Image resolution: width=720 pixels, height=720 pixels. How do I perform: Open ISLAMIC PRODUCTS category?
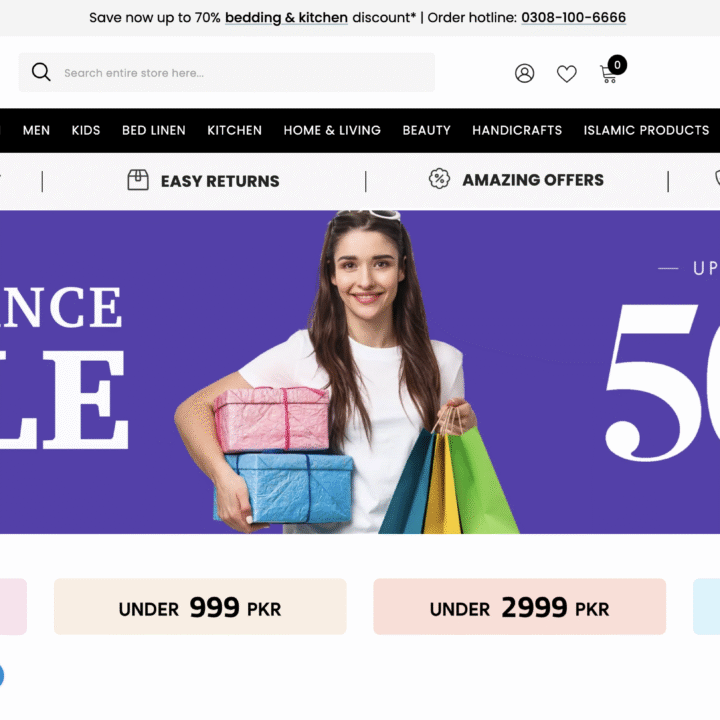647,130
